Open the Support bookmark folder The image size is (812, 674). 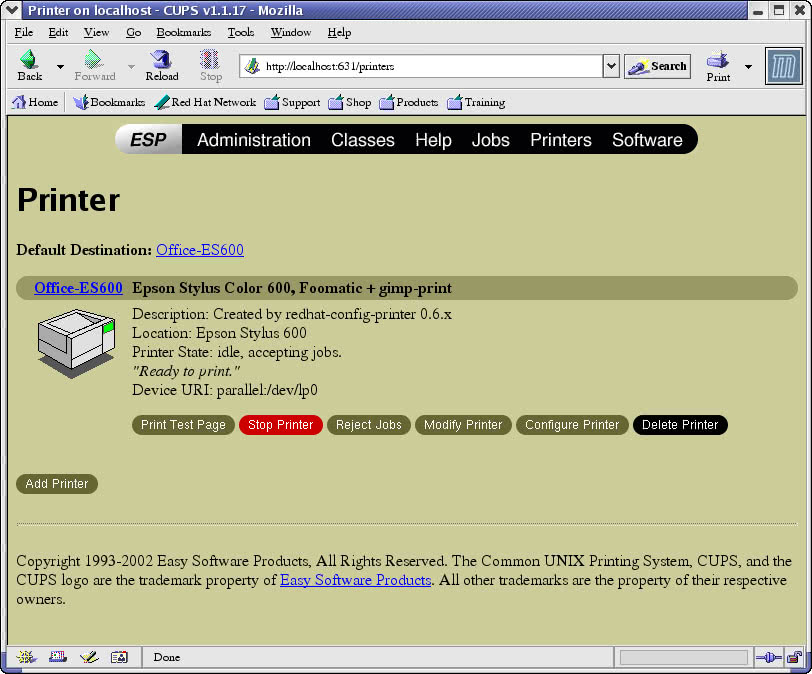292,102
